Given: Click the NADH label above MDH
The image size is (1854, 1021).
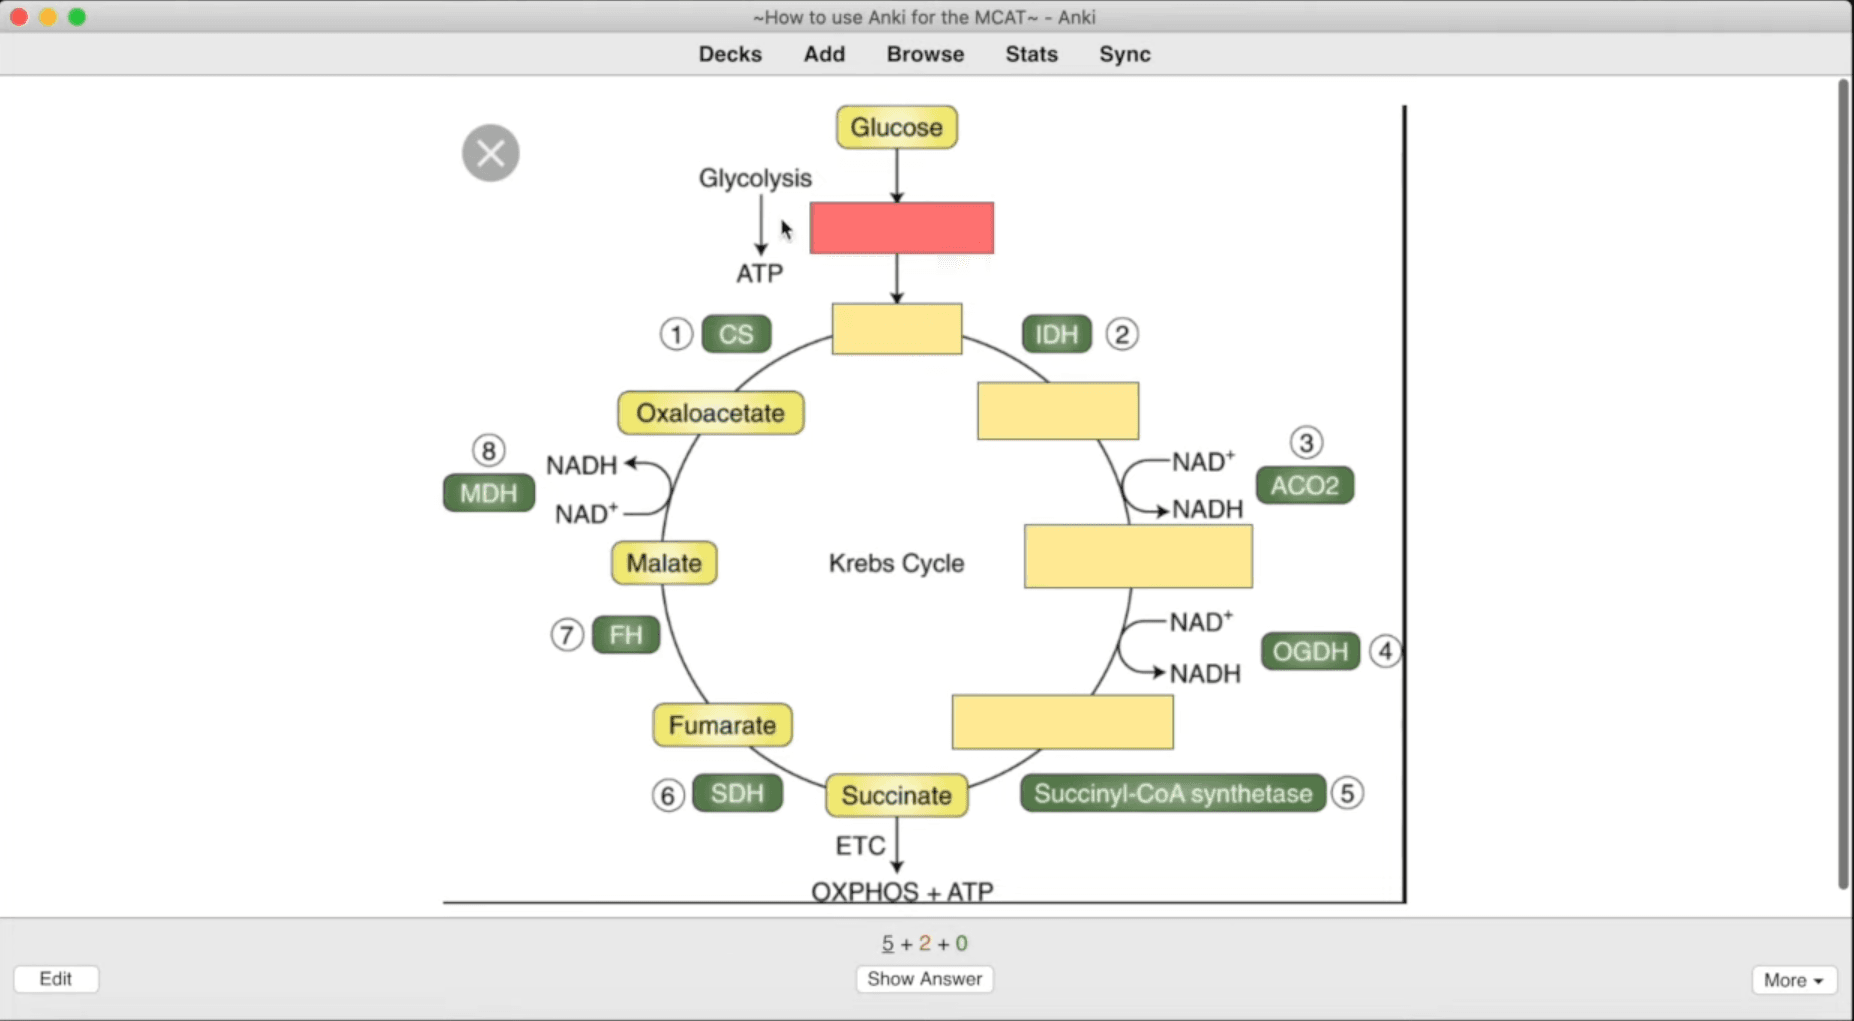Looking at the screenshot, I should (581, 465).
